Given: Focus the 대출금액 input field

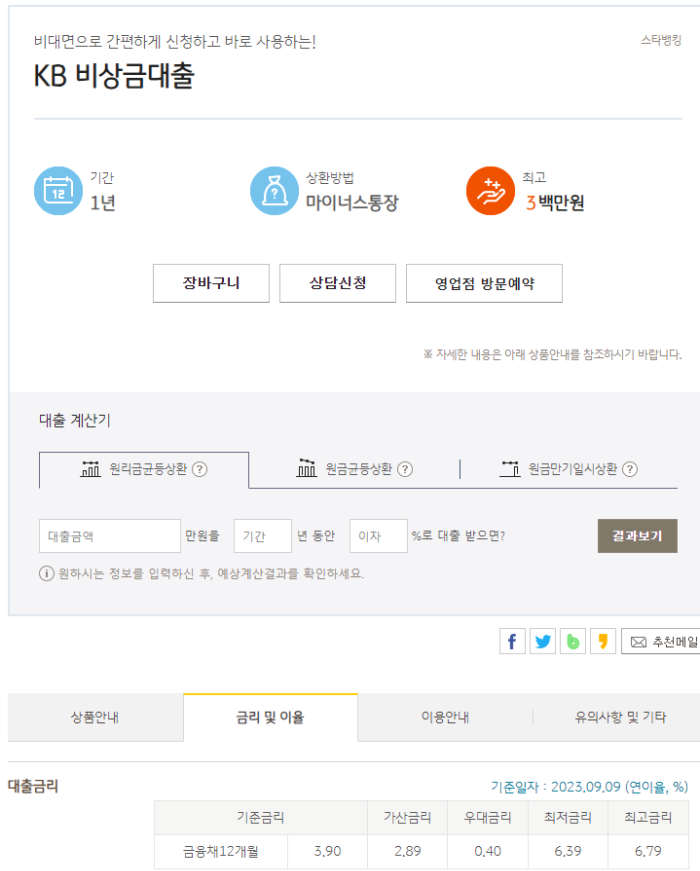Looking at the screenshot, I should [x=110, y=536].
